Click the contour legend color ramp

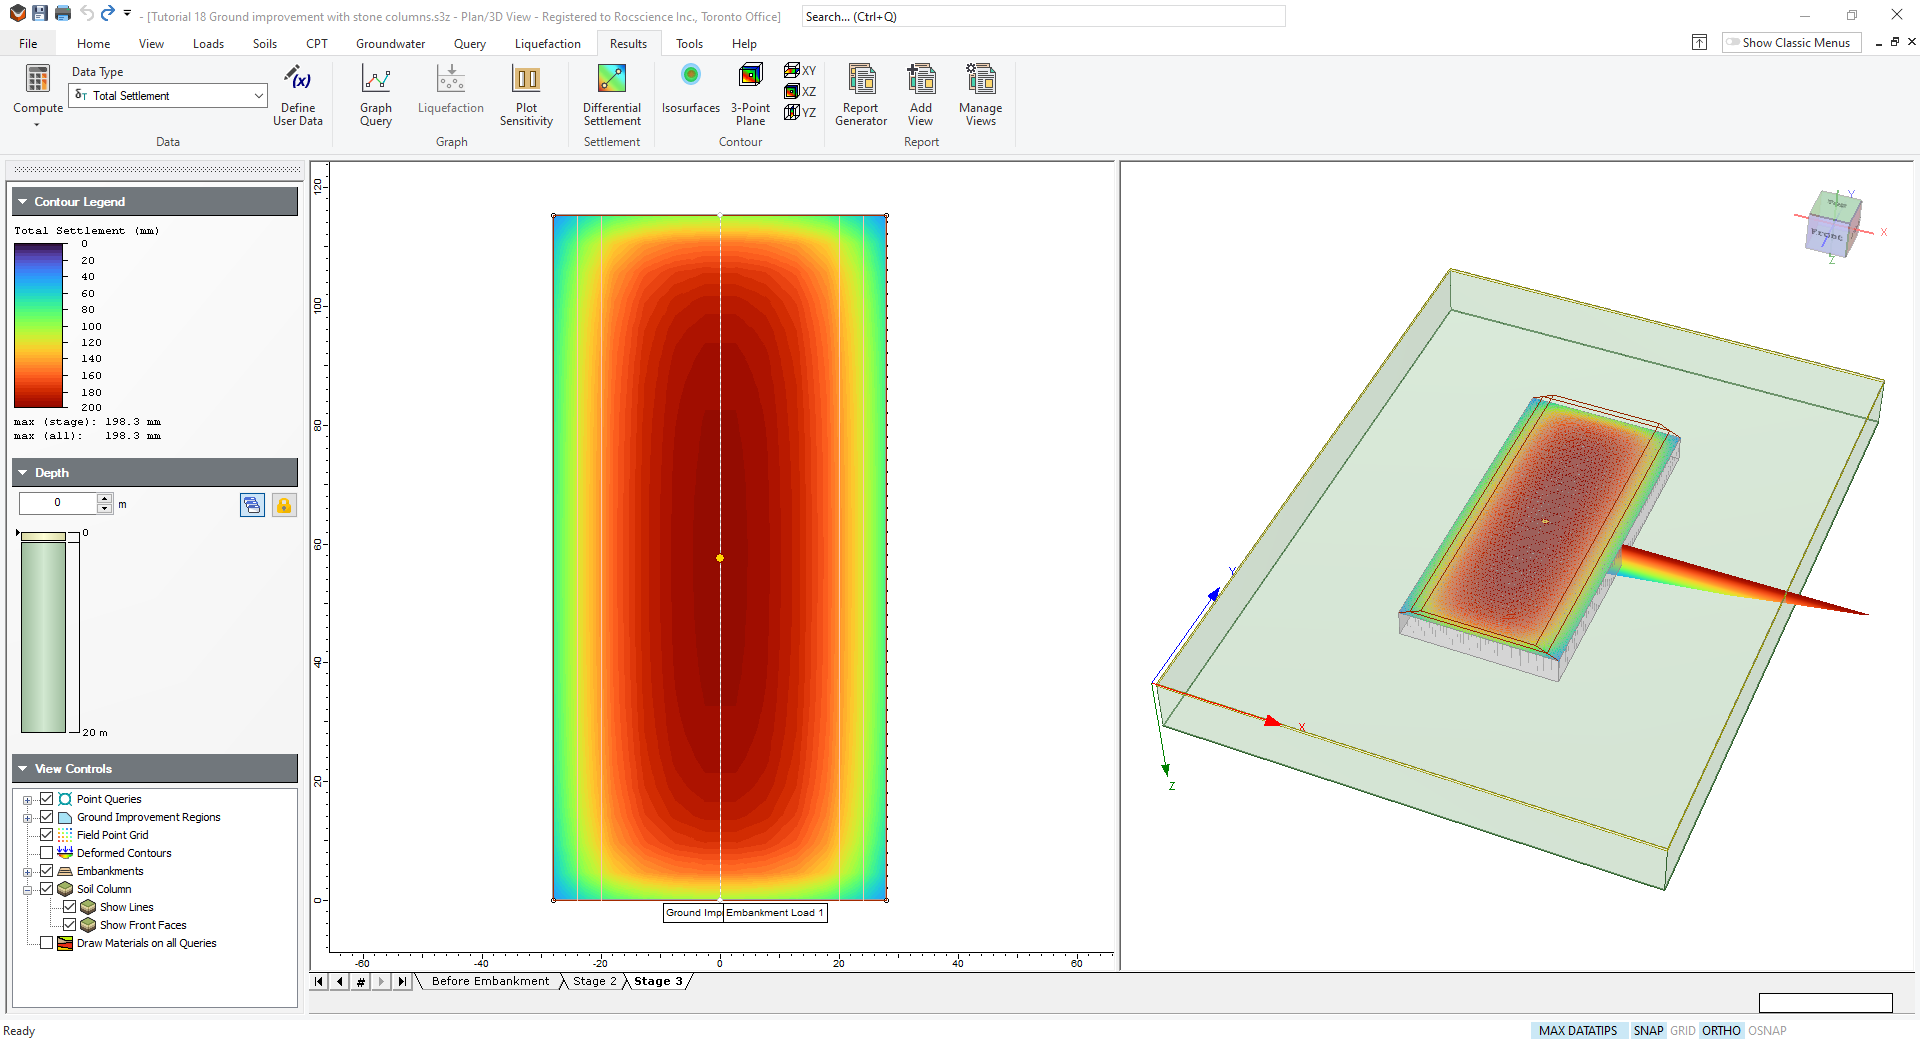click(37, 325)
